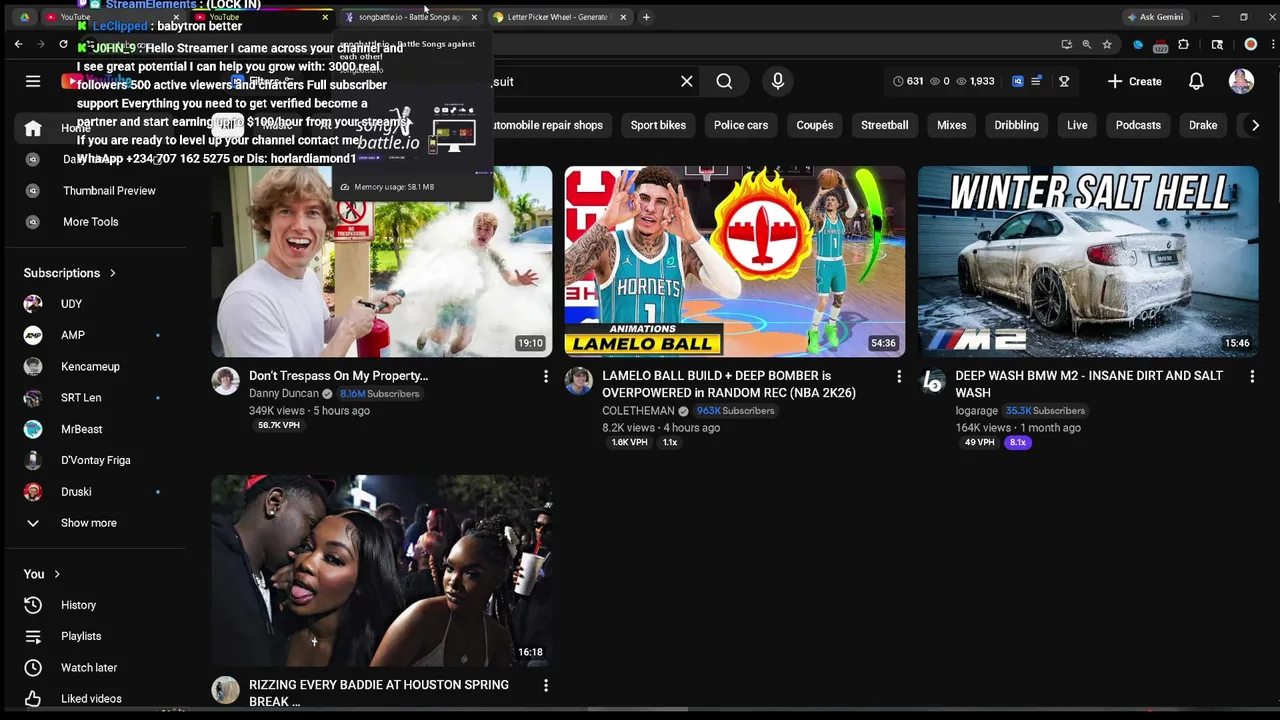Viewport: 1280px width, 720px height.
Task: Select the Drake filter chip
Action: pos(1203,125)
